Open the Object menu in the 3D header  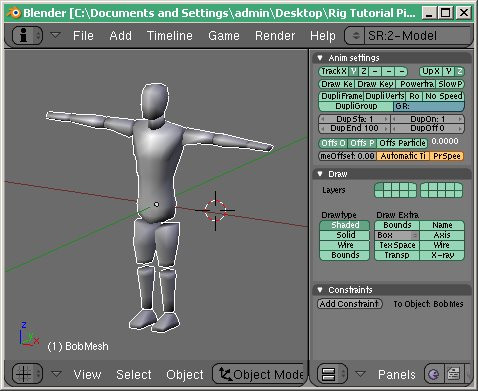(x=185, y=374)
